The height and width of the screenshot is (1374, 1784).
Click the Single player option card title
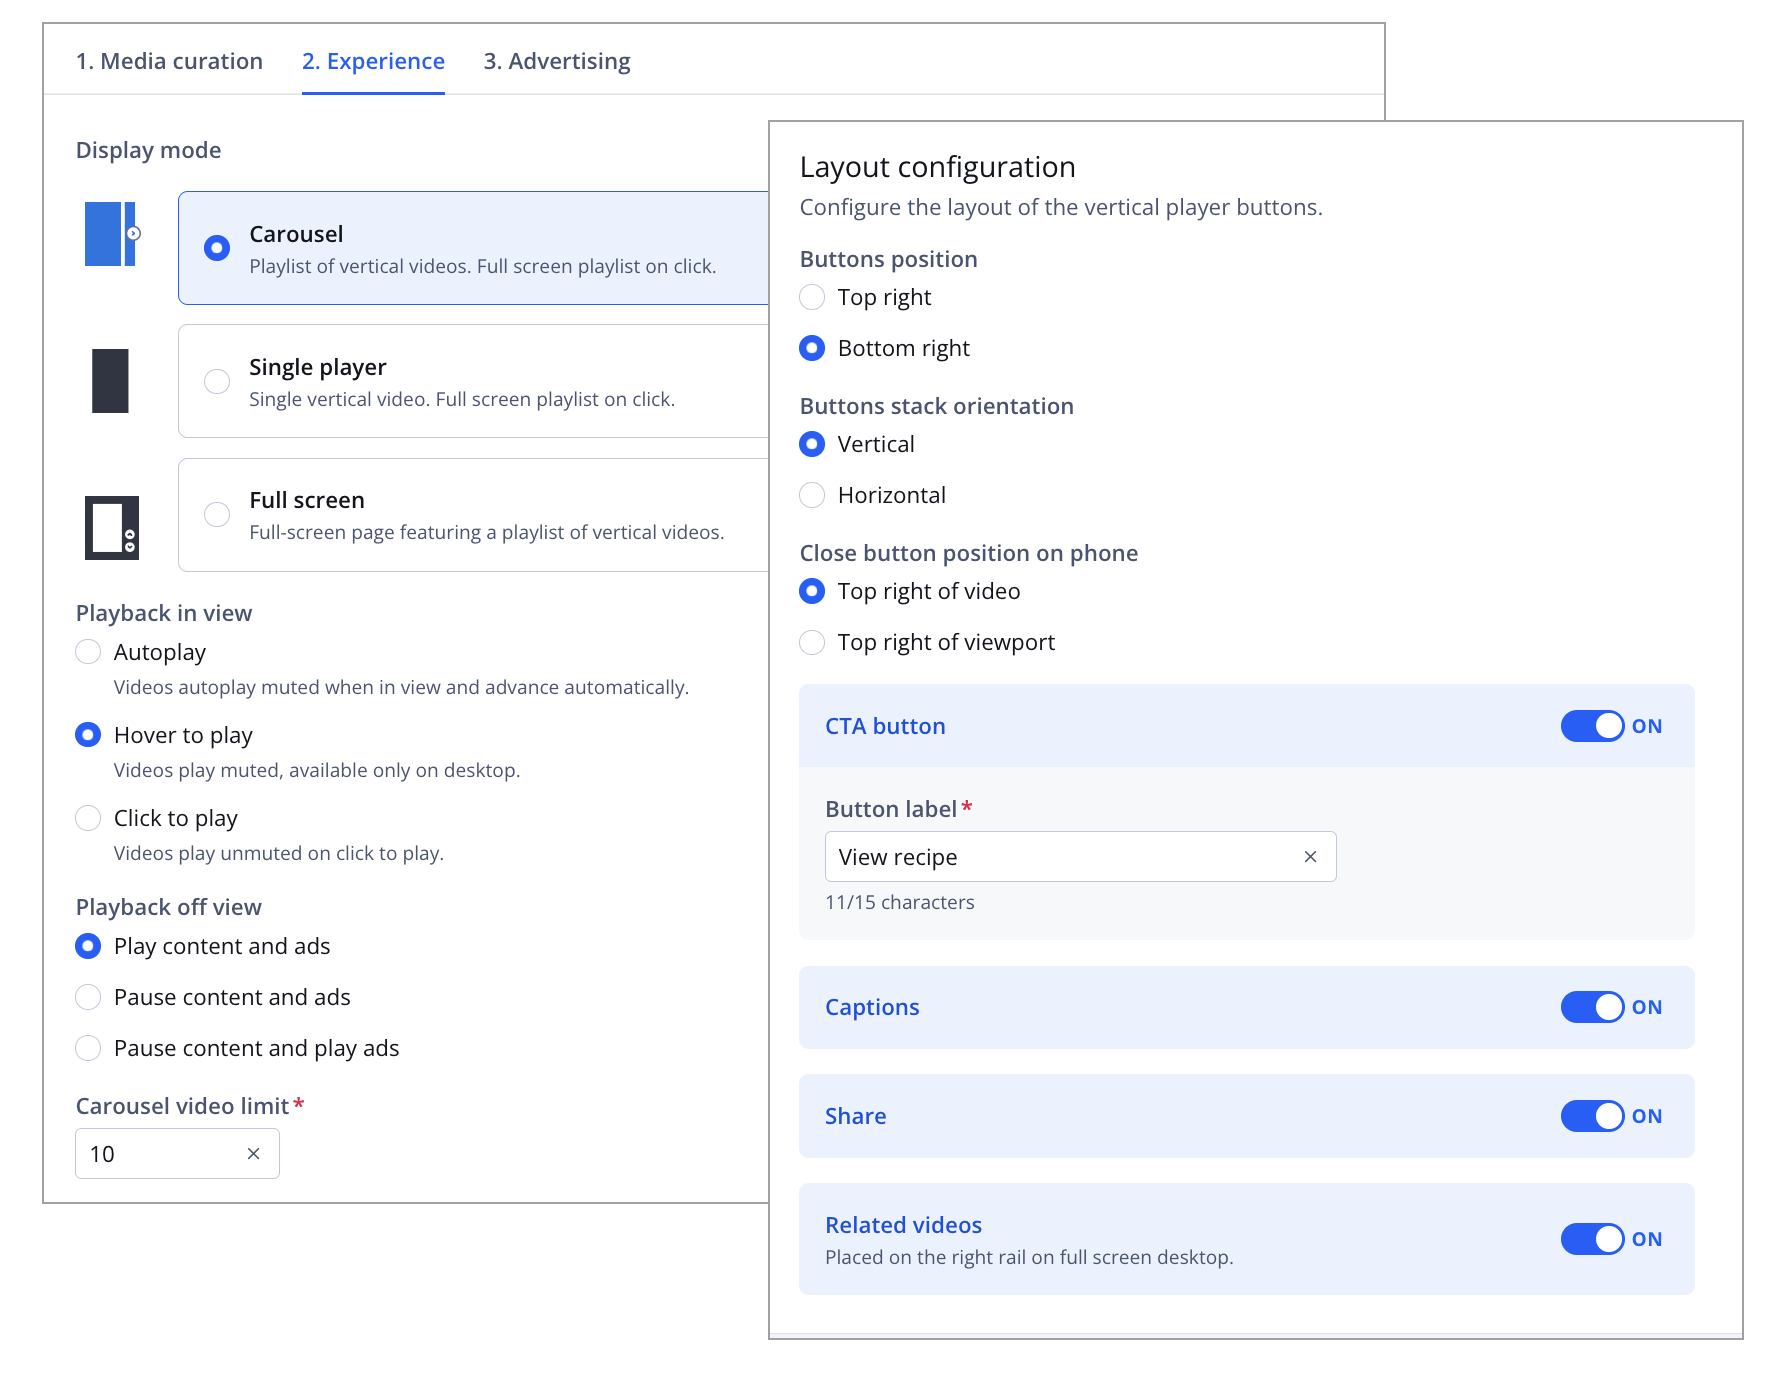click(318, 367)
